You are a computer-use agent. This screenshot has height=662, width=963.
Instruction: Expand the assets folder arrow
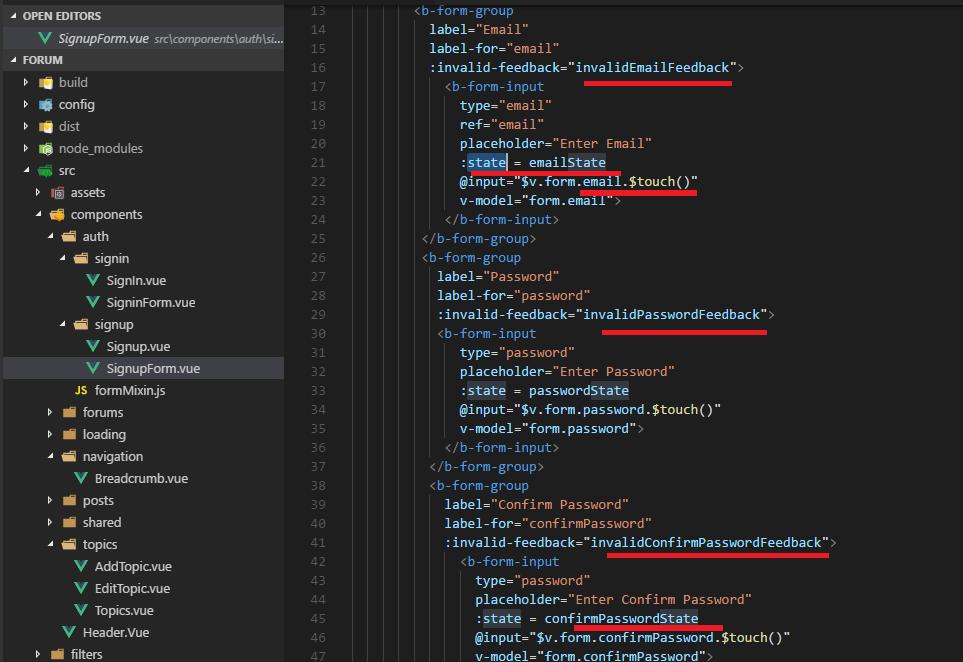tap(38, 192)
